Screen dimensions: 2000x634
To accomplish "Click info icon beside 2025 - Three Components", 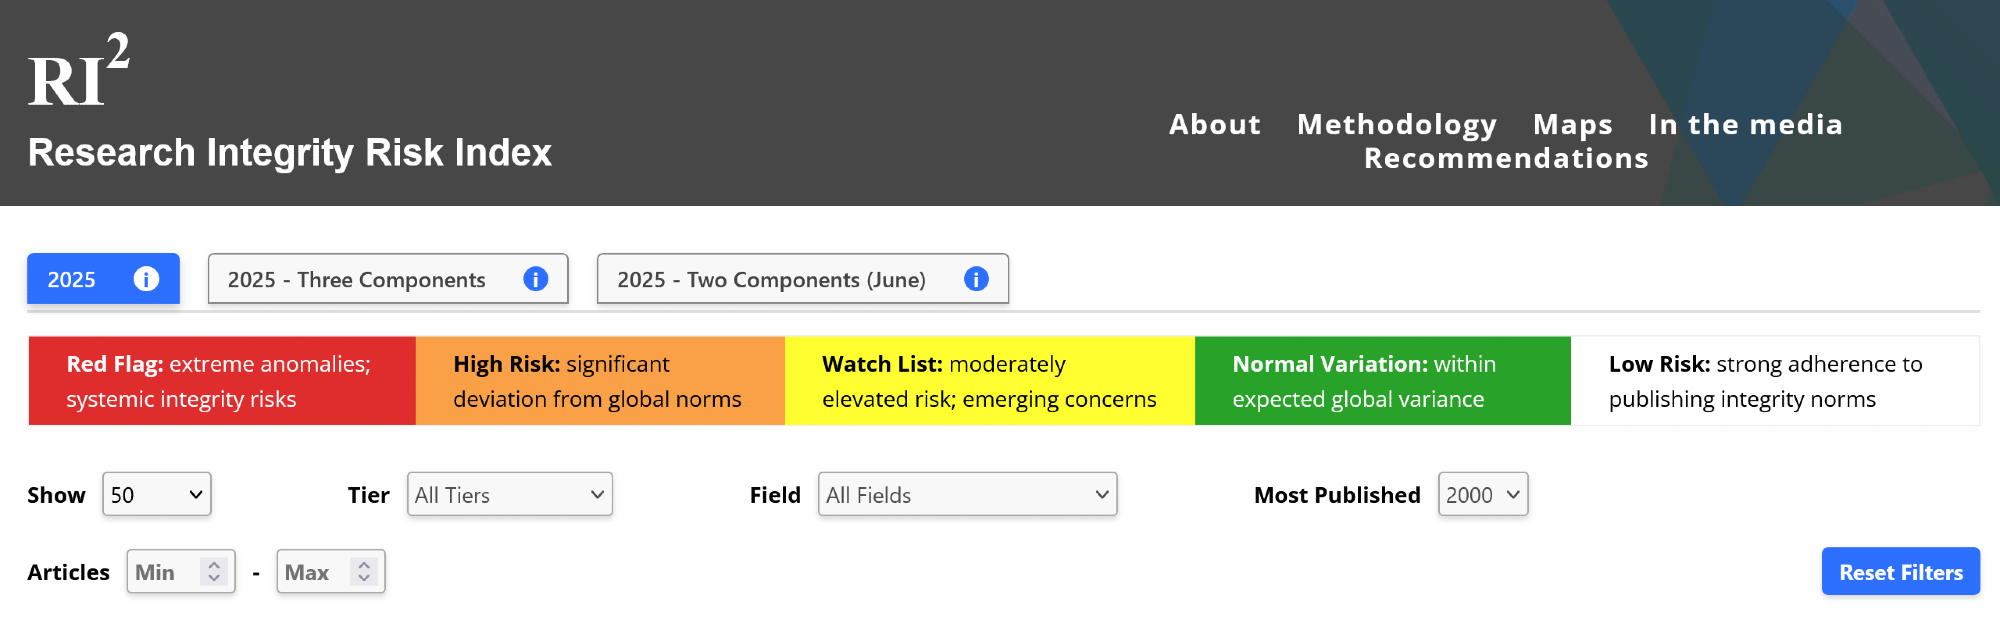I will tap(536, 279).
